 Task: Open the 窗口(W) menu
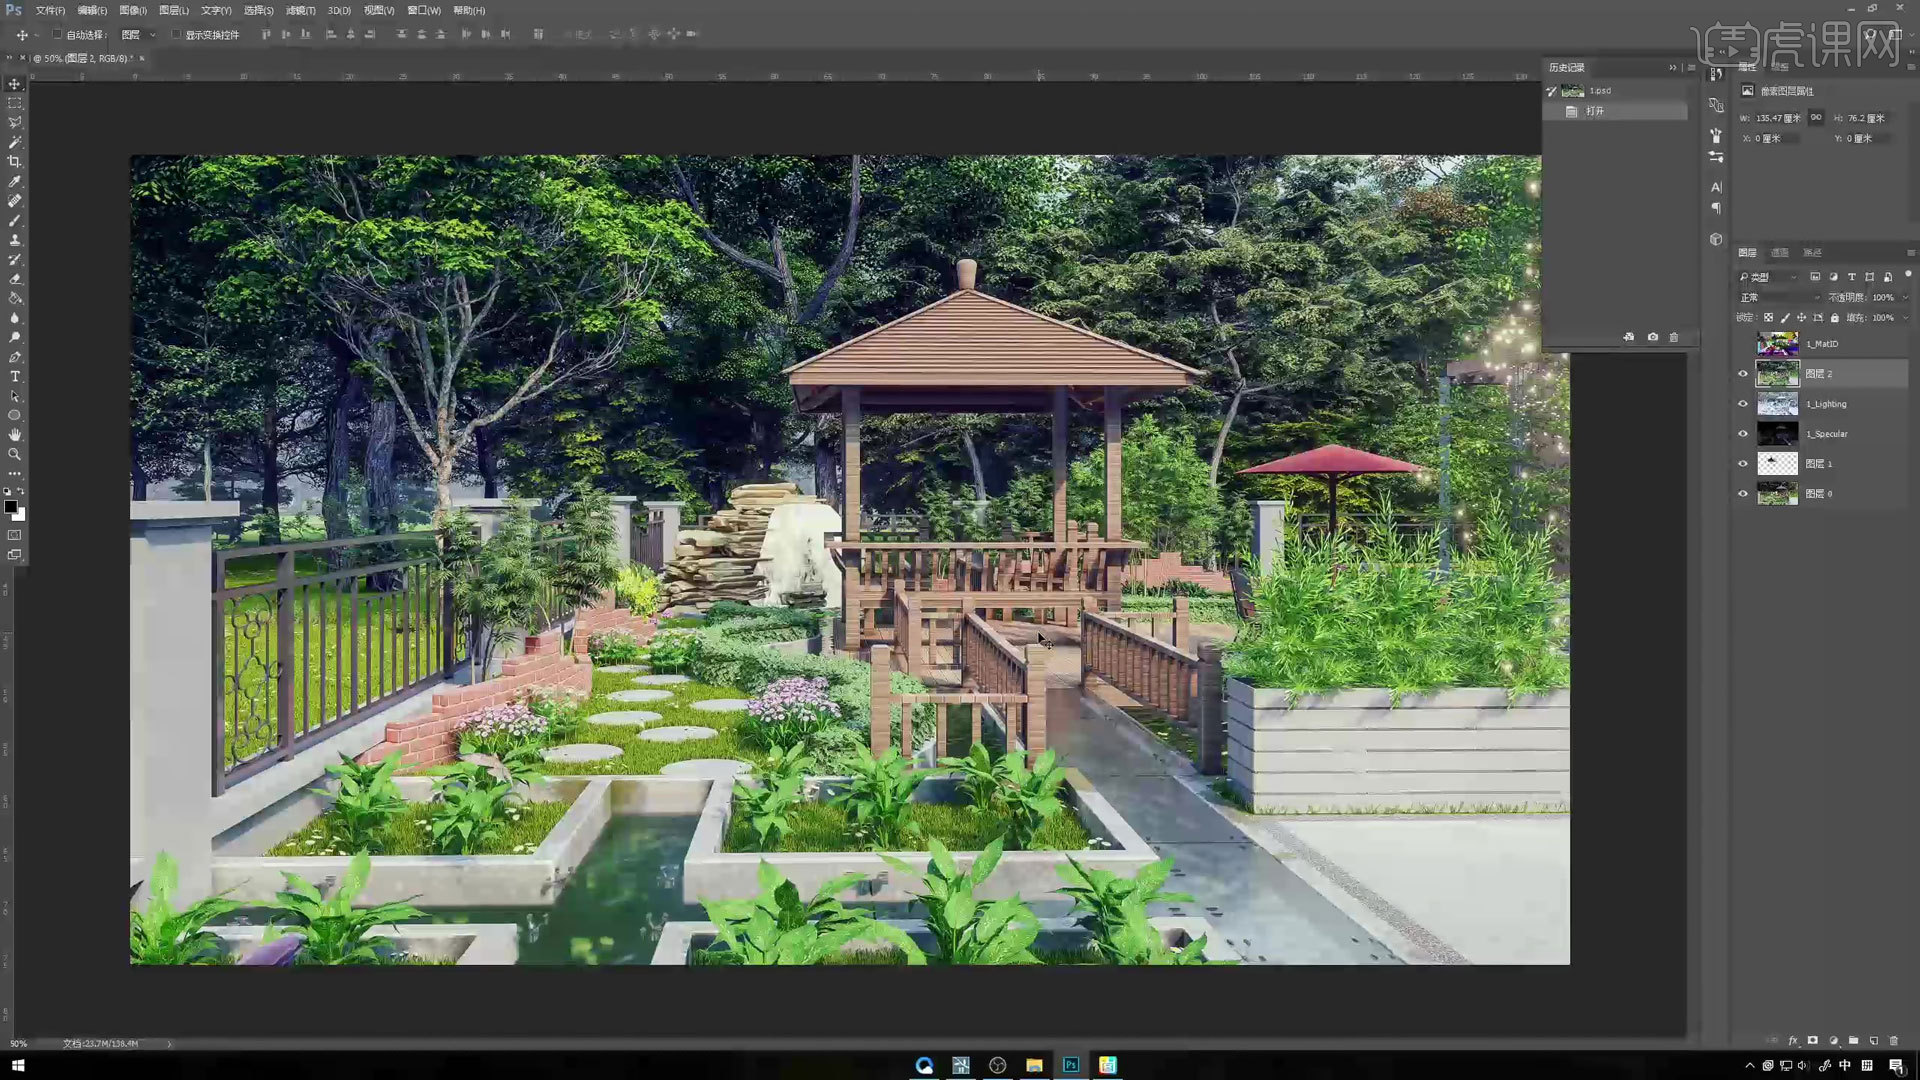click(x=424, y=10)
